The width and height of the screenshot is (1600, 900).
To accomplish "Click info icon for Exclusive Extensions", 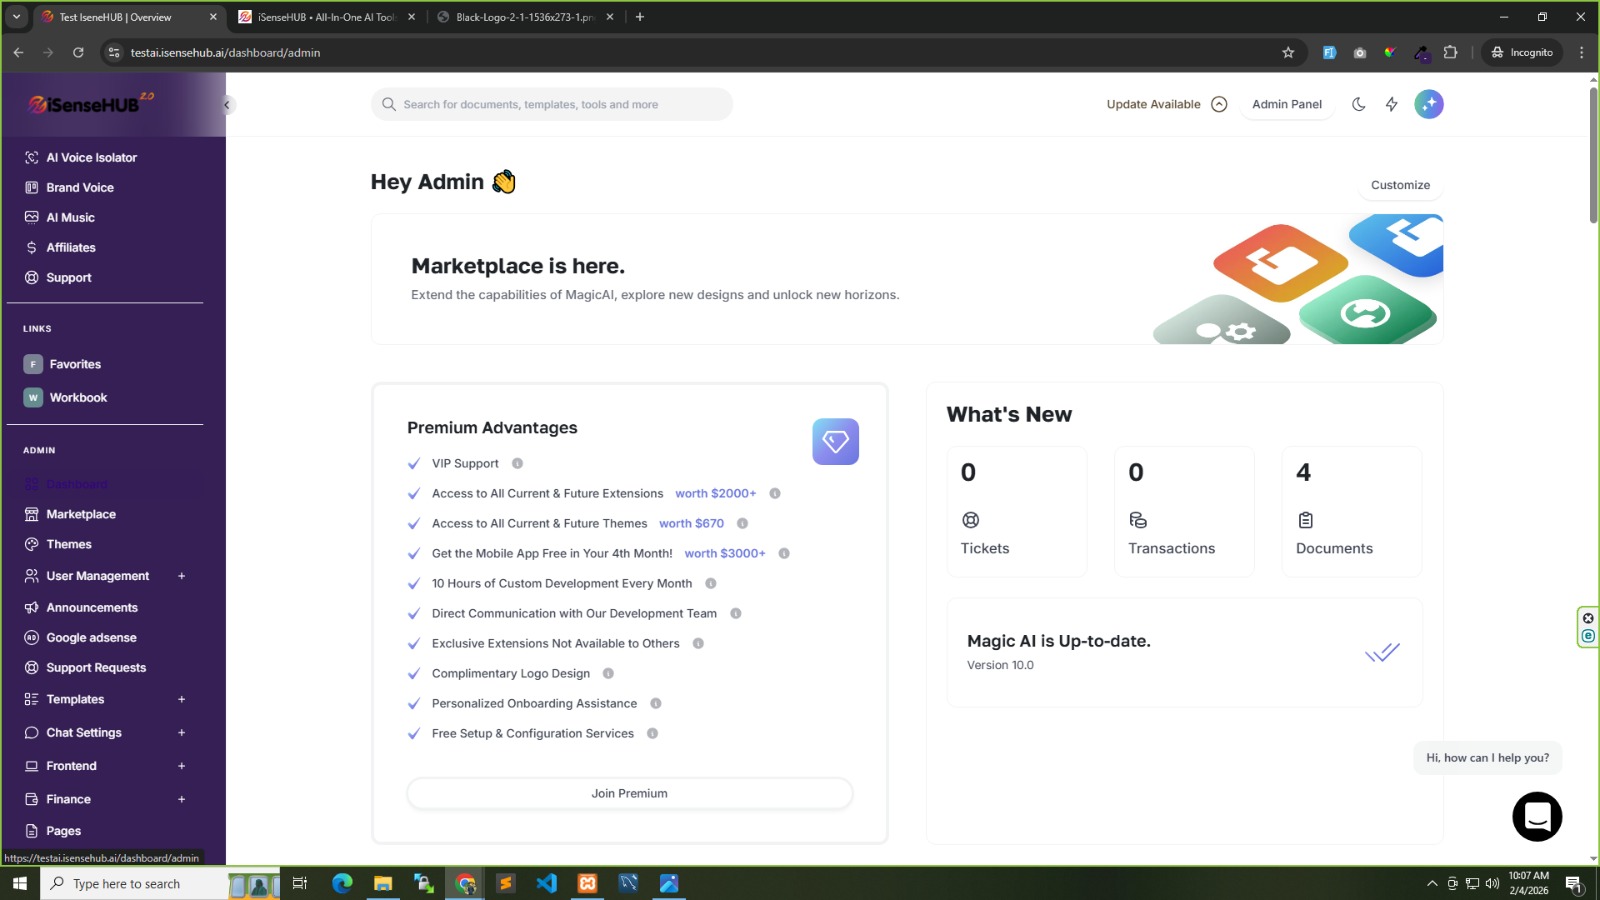I will point(698,644).
